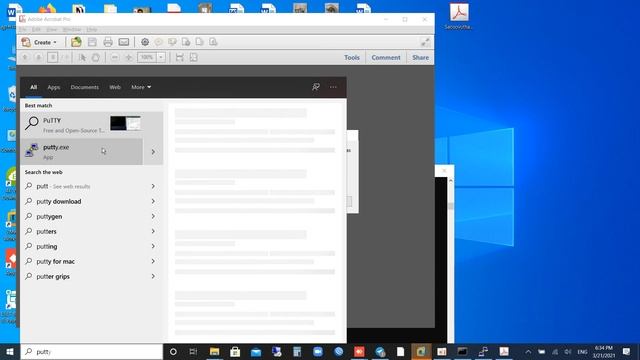Open Acrobat 100% zoom level dropdown
Viewport: 640px width, 360px height.
(x=161, y=58)
